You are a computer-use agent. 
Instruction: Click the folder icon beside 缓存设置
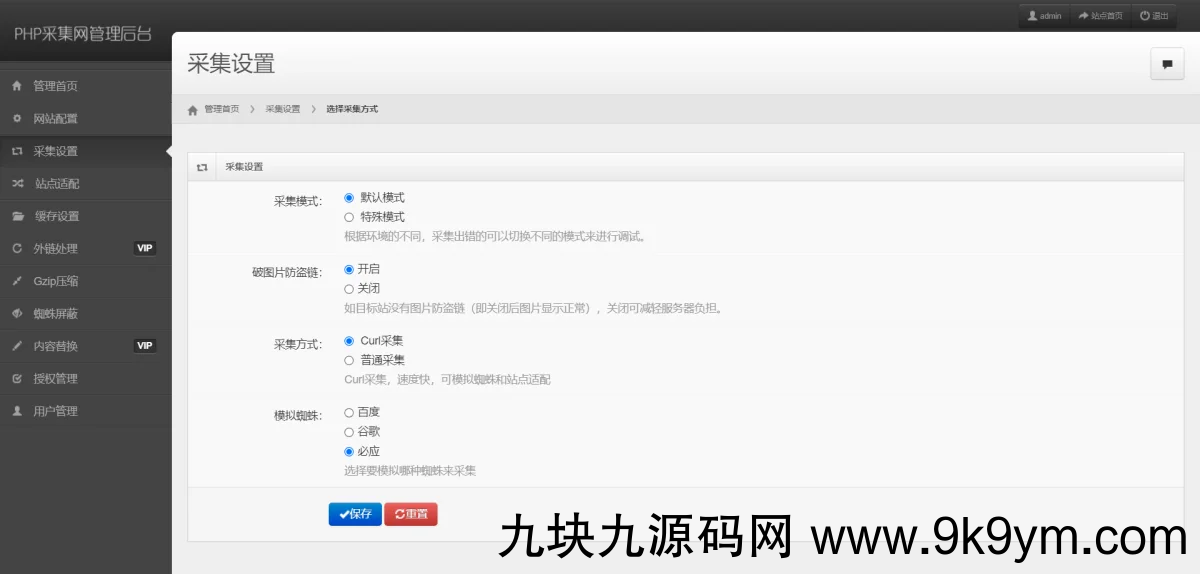(x=17, y=216)
